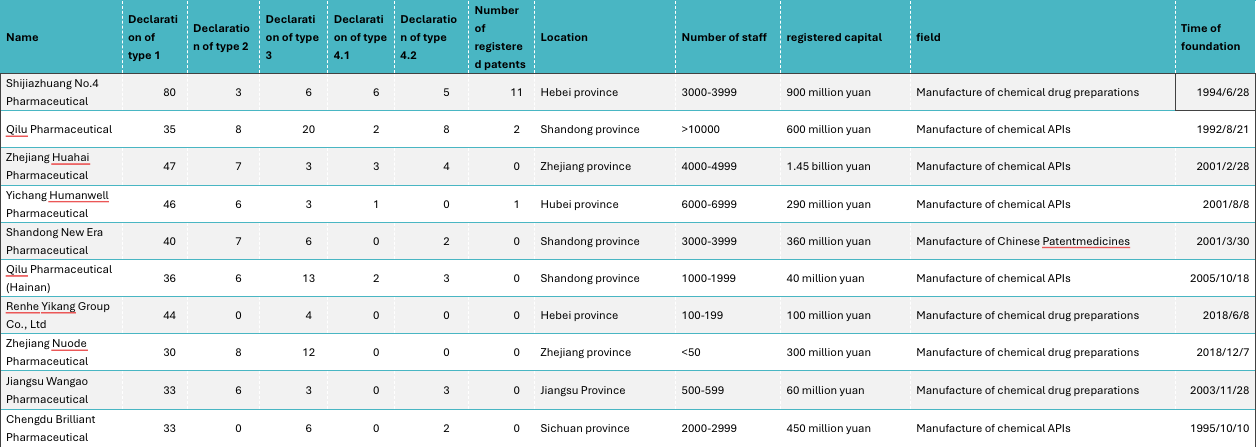Click the Number of registered patents header
Viewport: 1256px width, 447px height.
(x=499, y=37)
